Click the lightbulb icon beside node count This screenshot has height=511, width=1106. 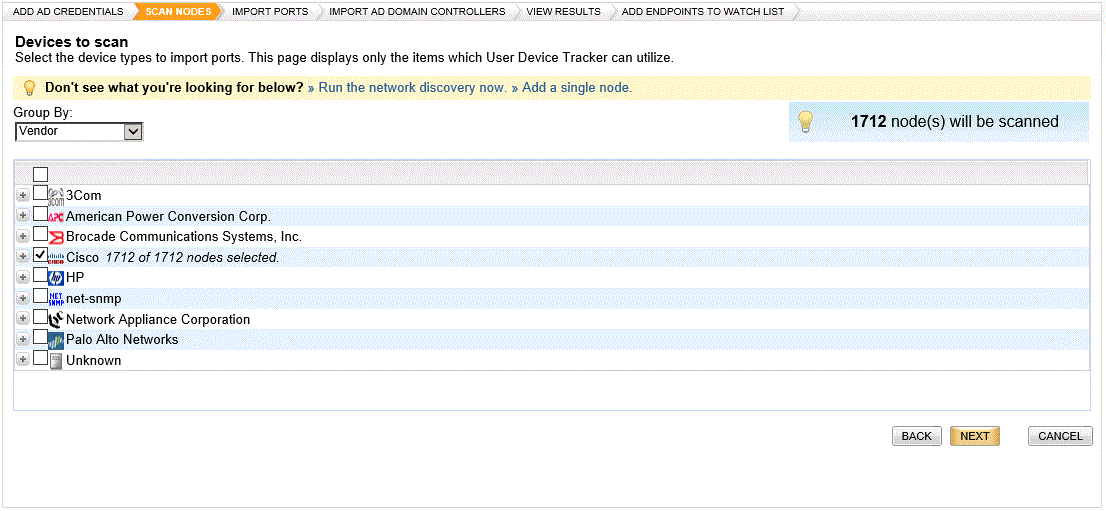tap(806, 121)
